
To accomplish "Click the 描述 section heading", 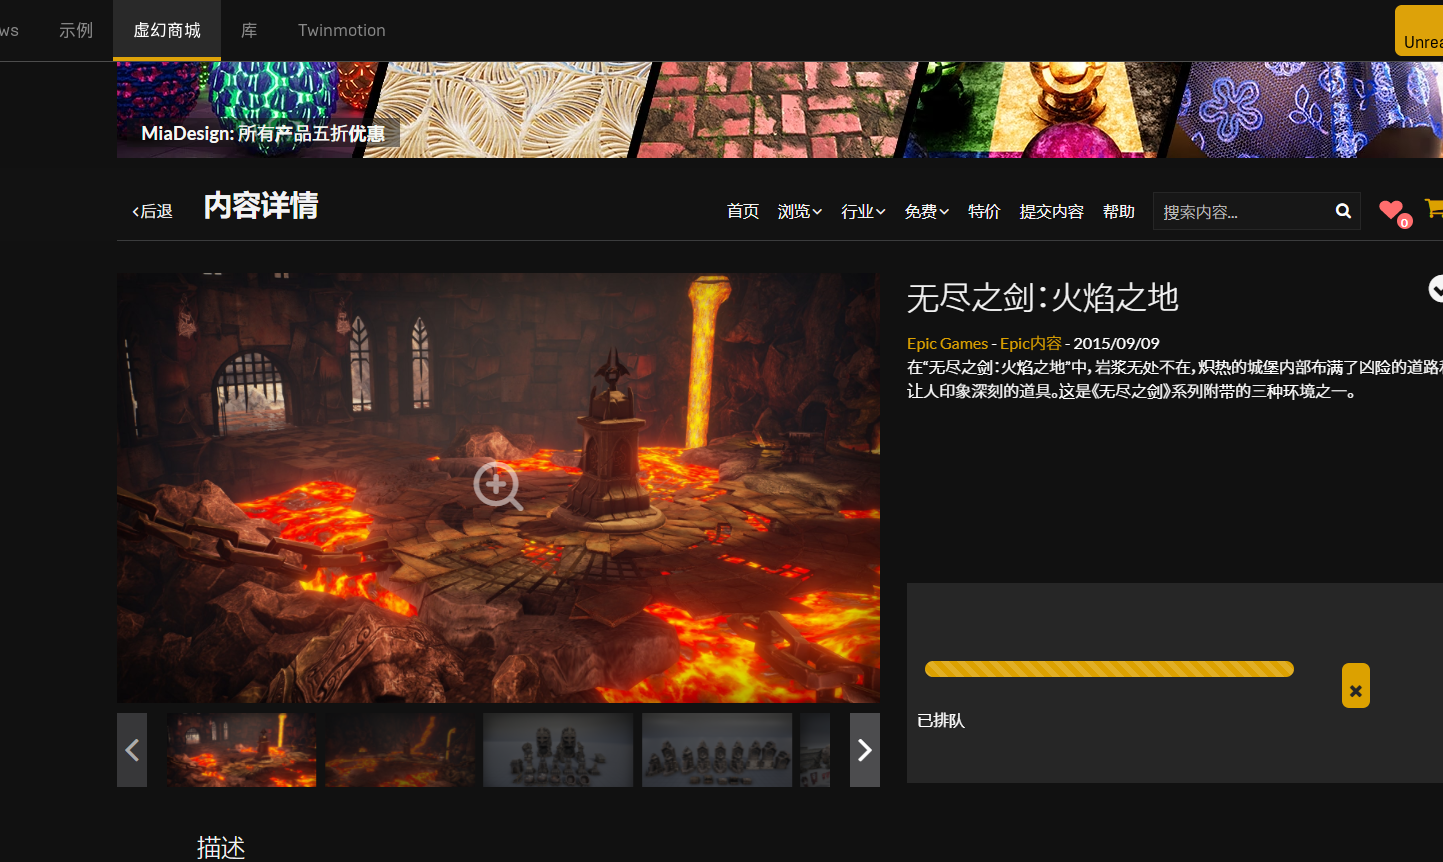I will tap(221, 847).
